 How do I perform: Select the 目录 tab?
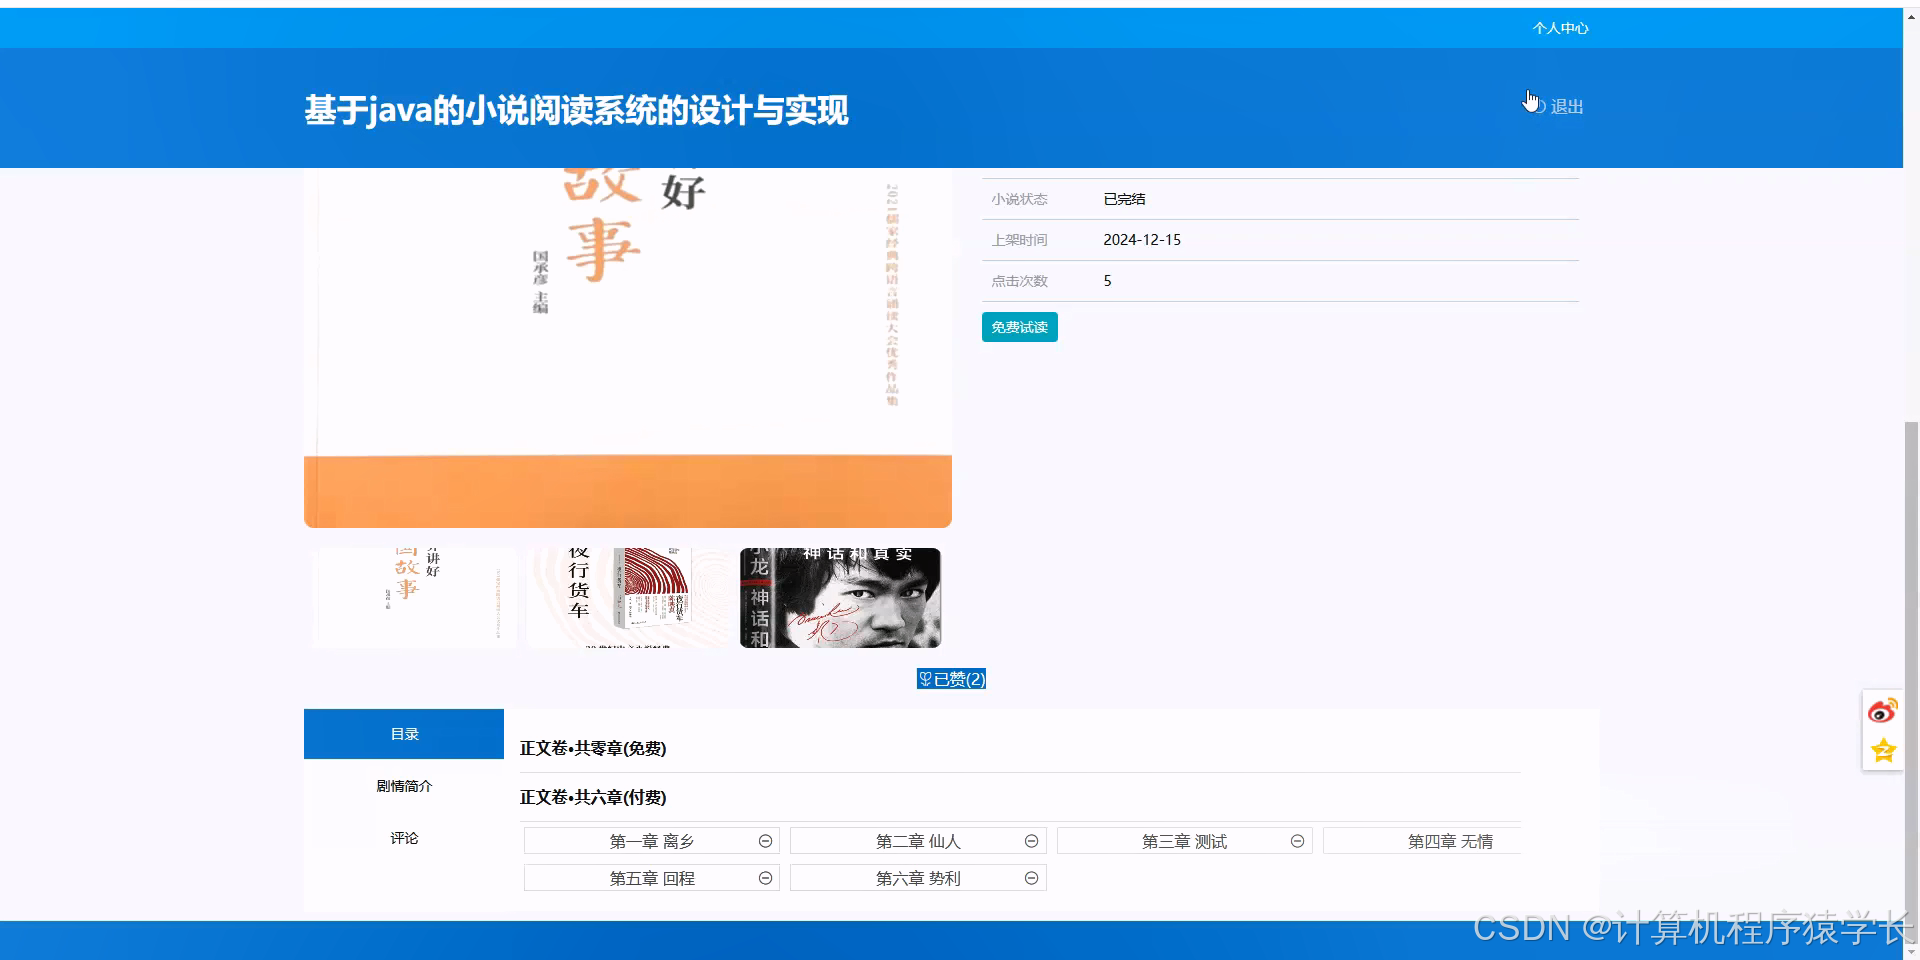coord(403,733)
